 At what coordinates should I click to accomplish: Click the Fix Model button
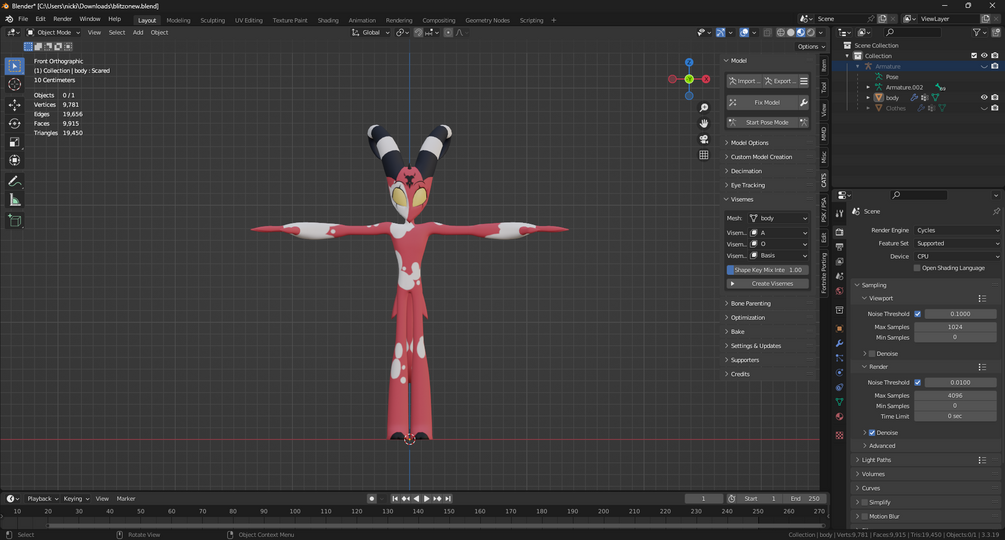762,102
